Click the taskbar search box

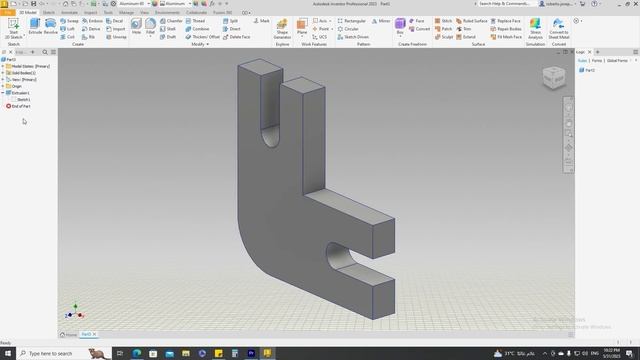click(64, 353)
